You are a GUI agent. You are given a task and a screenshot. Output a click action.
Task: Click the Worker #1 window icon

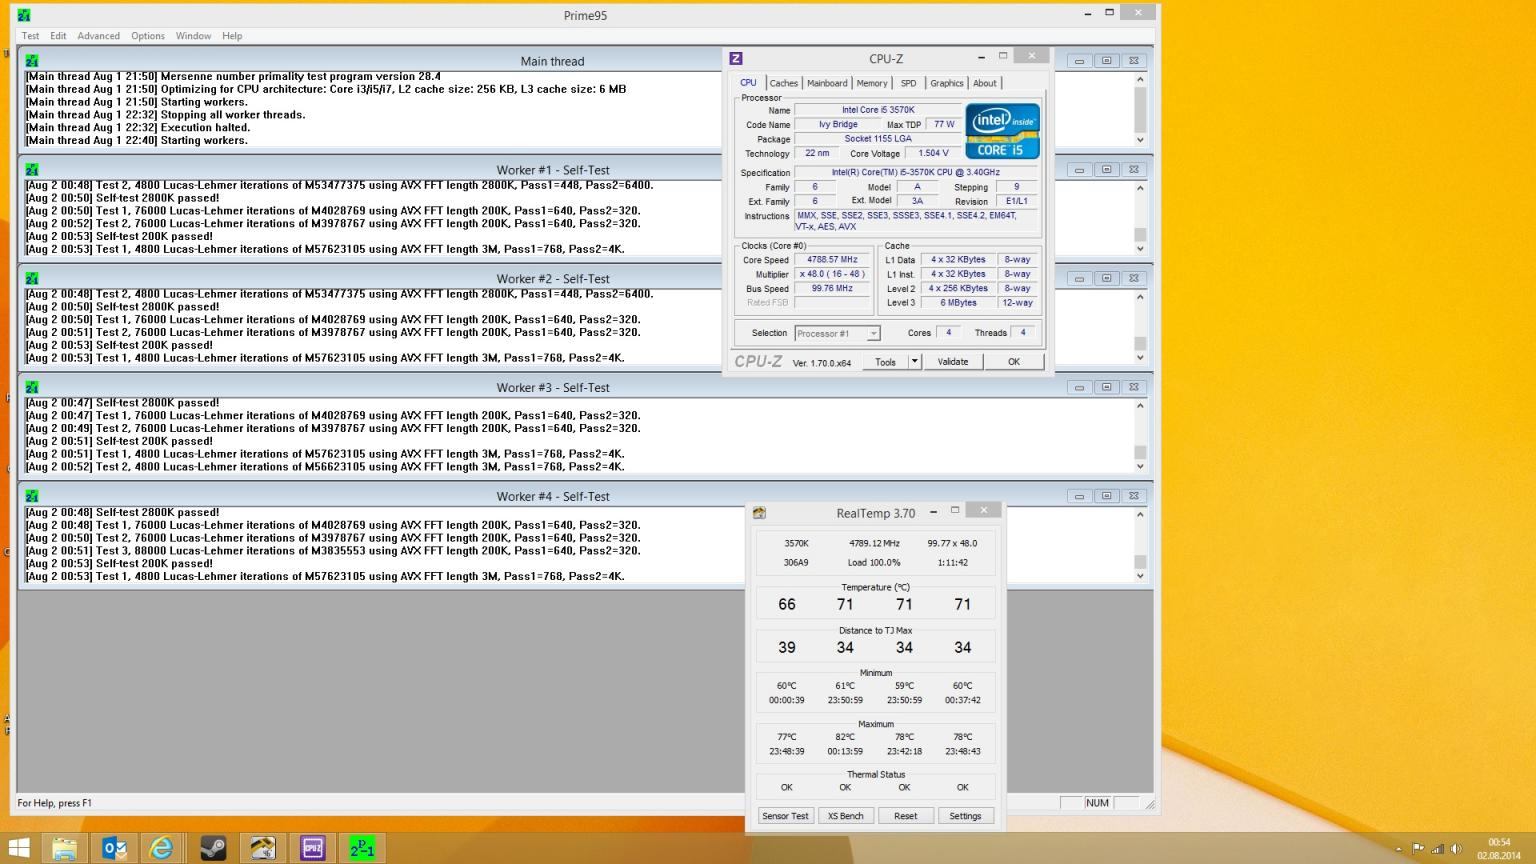[x=32, y=170]
